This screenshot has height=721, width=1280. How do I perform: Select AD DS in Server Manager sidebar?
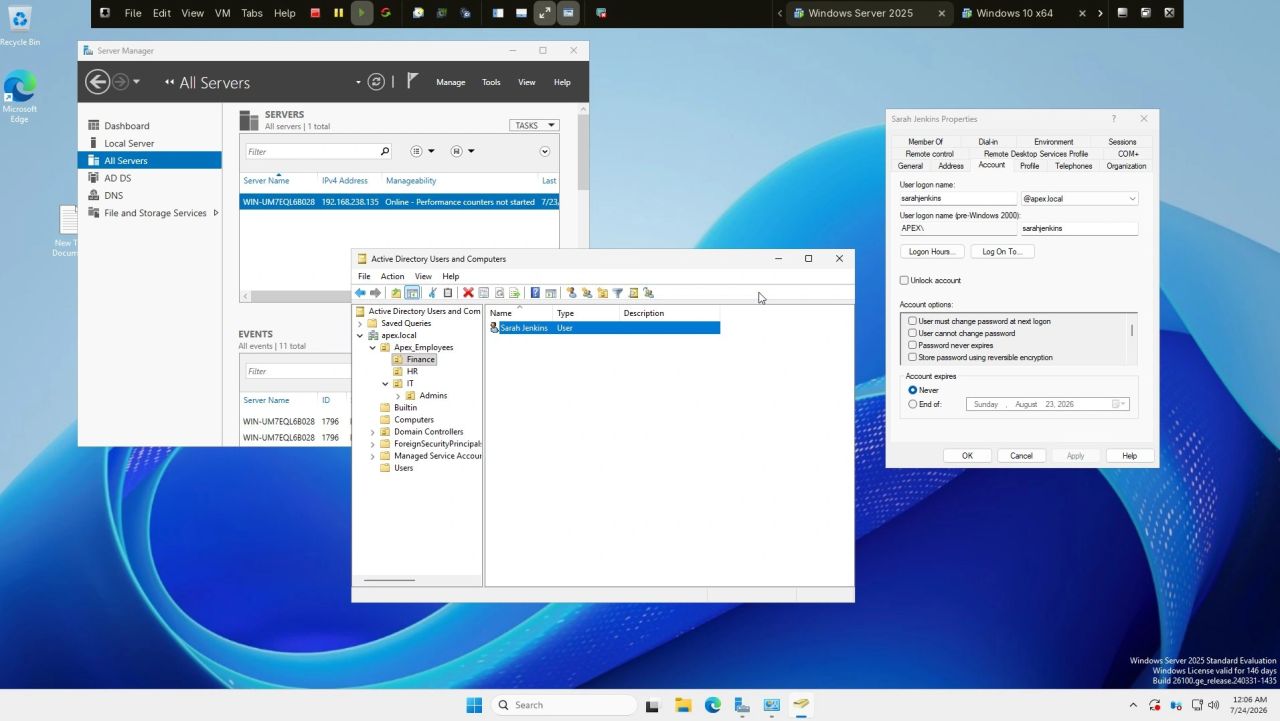[x=118, y=178]
